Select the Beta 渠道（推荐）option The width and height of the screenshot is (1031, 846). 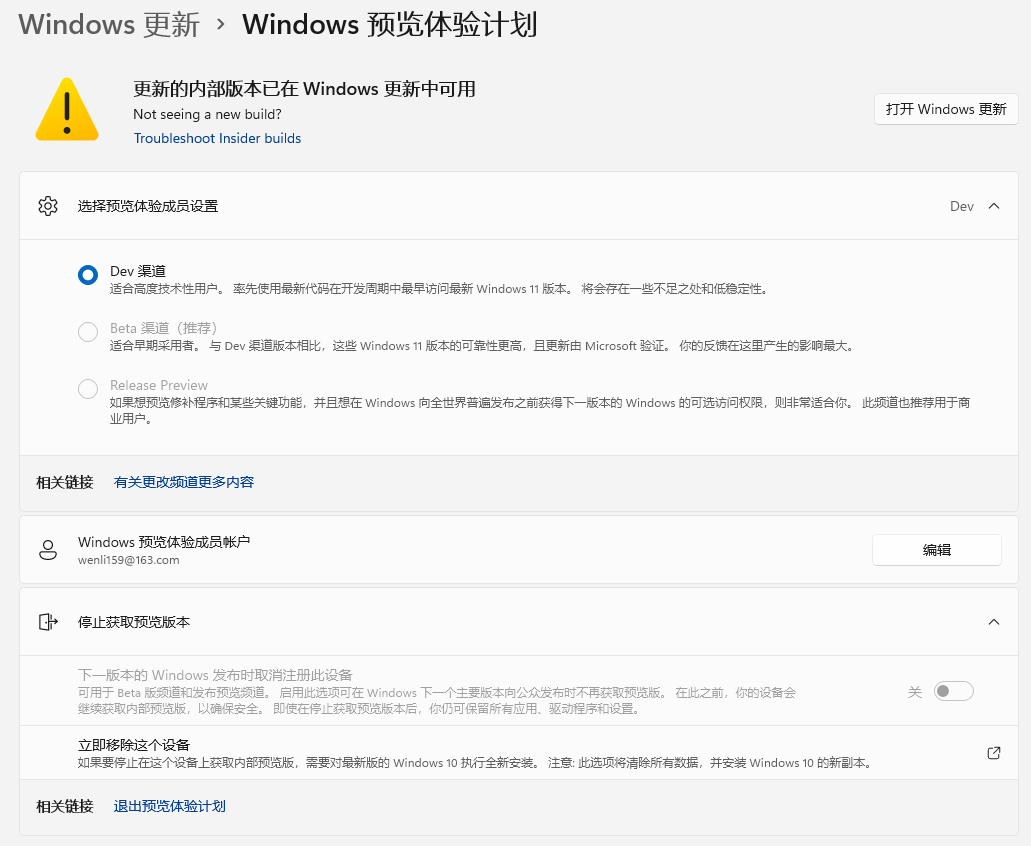tap(88, 332)
